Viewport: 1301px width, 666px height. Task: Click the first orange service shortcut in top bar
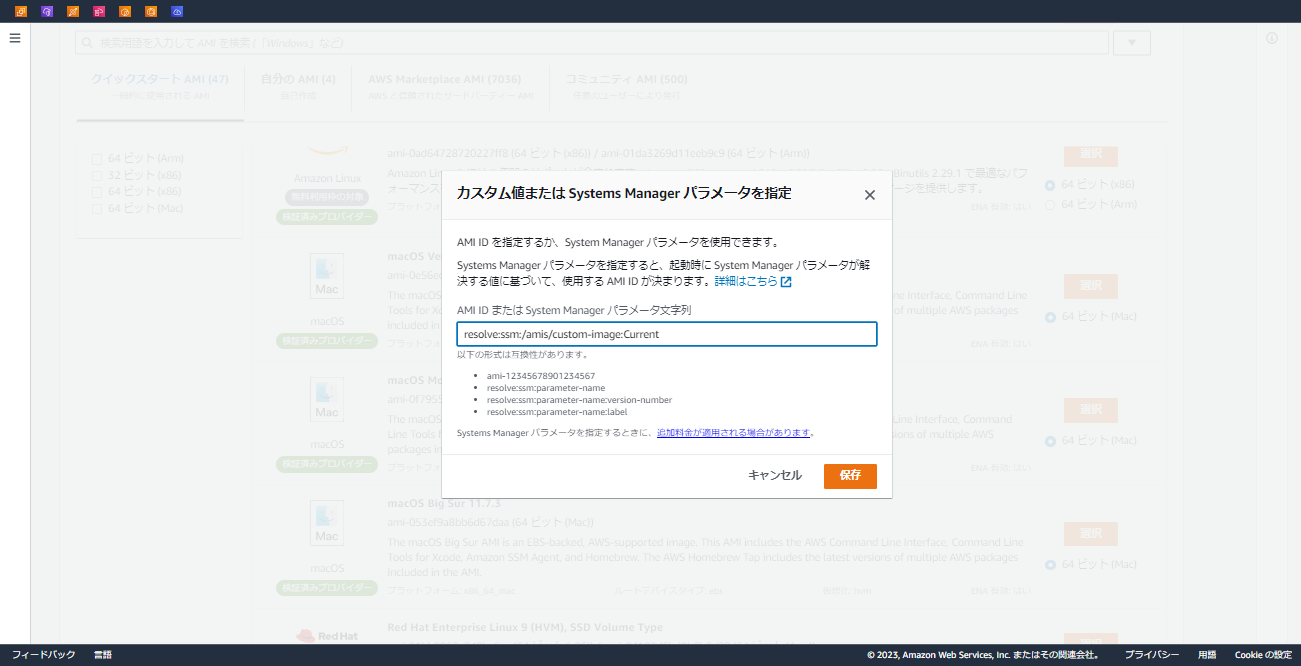tap(21, 11)
